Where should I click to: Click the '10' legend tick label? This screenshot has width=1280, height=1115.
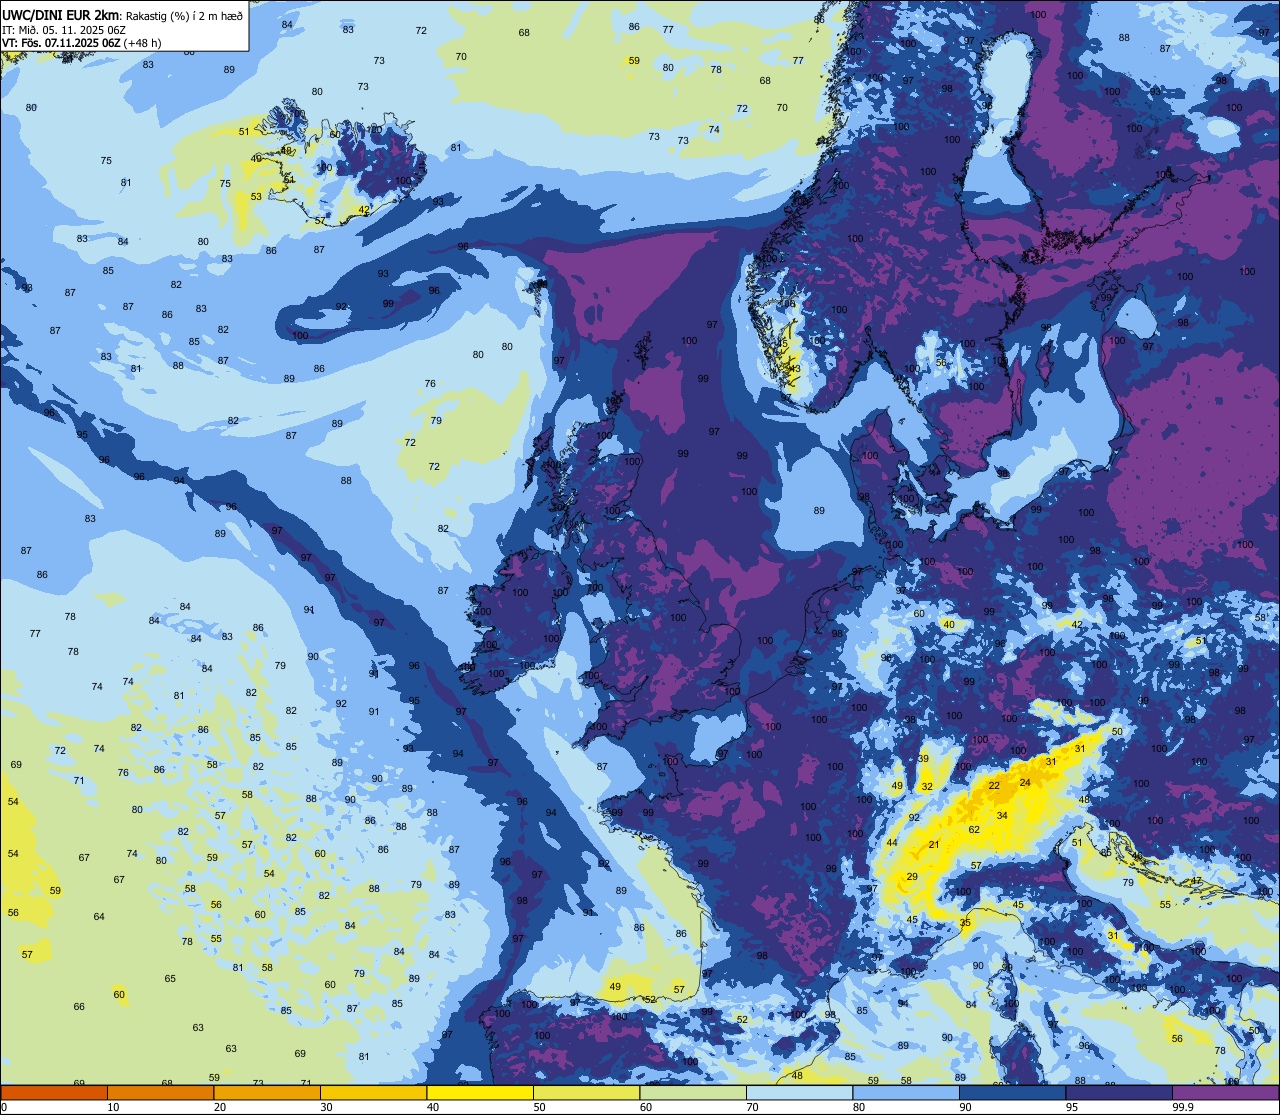(113, 1107)
